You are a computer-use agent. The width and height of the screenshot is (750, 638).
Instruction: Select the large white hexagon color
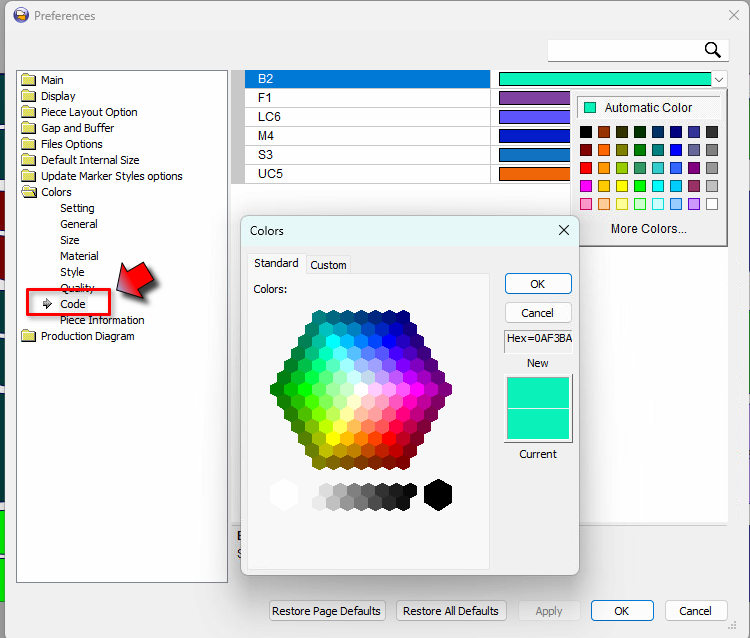tap(284, 495)
